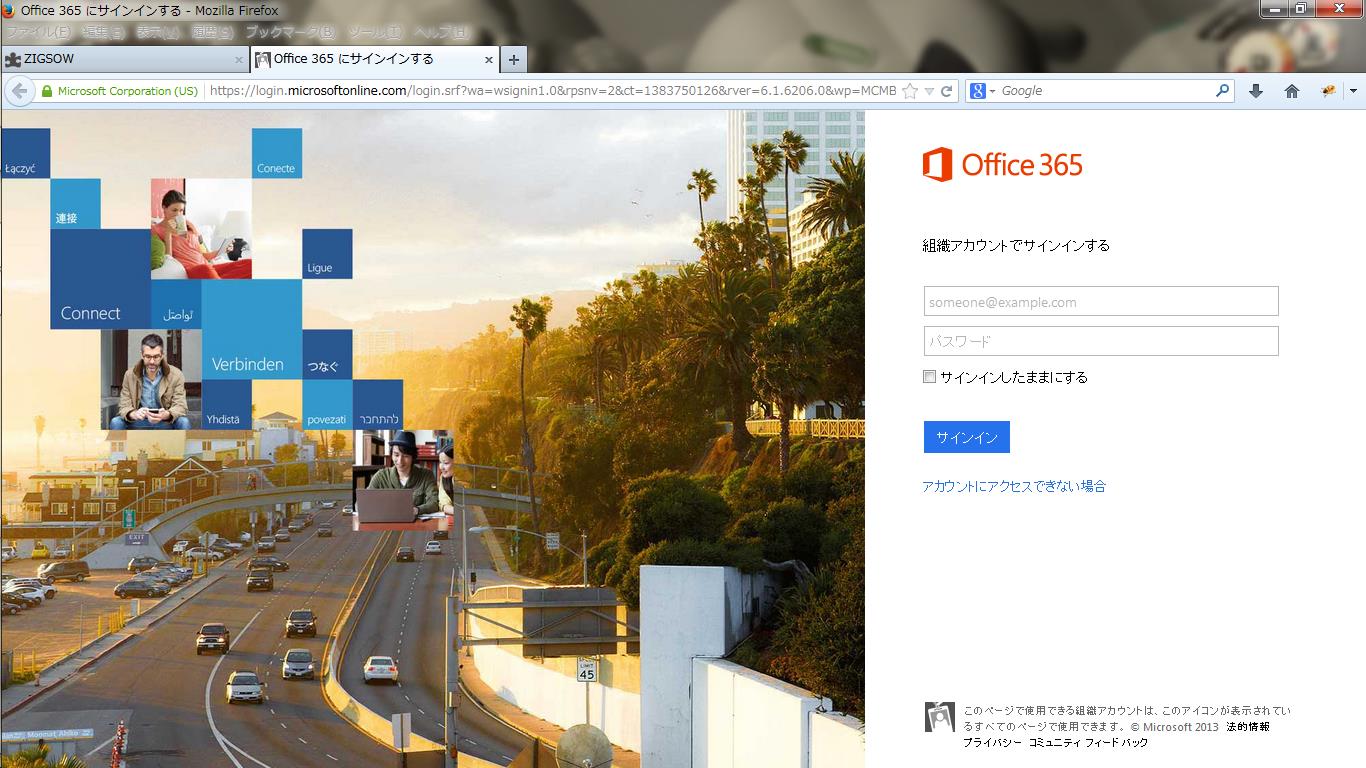Click the photo of woman drinking from cup
Image resolution: width=1366 pixels, height=768 pixels.
[x=201, y=229]
